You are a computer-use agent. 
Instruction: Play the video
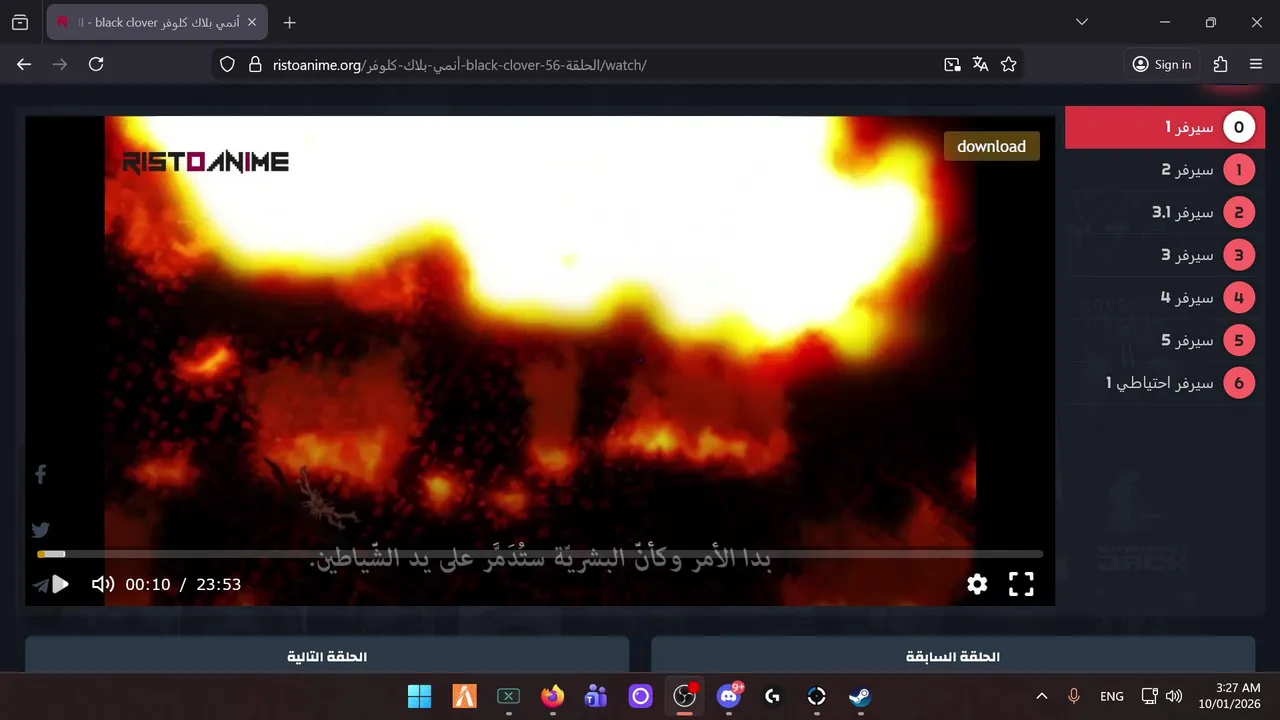point(60,584)
